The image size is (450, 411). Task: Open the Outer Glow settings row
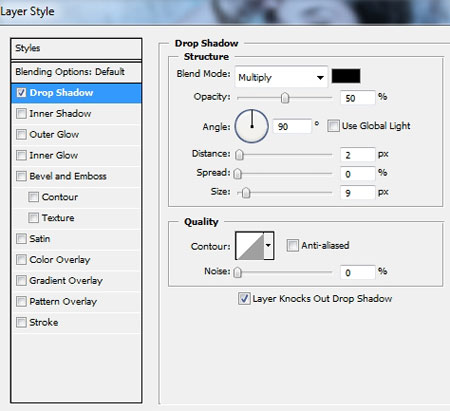click(x=76, y=134)
